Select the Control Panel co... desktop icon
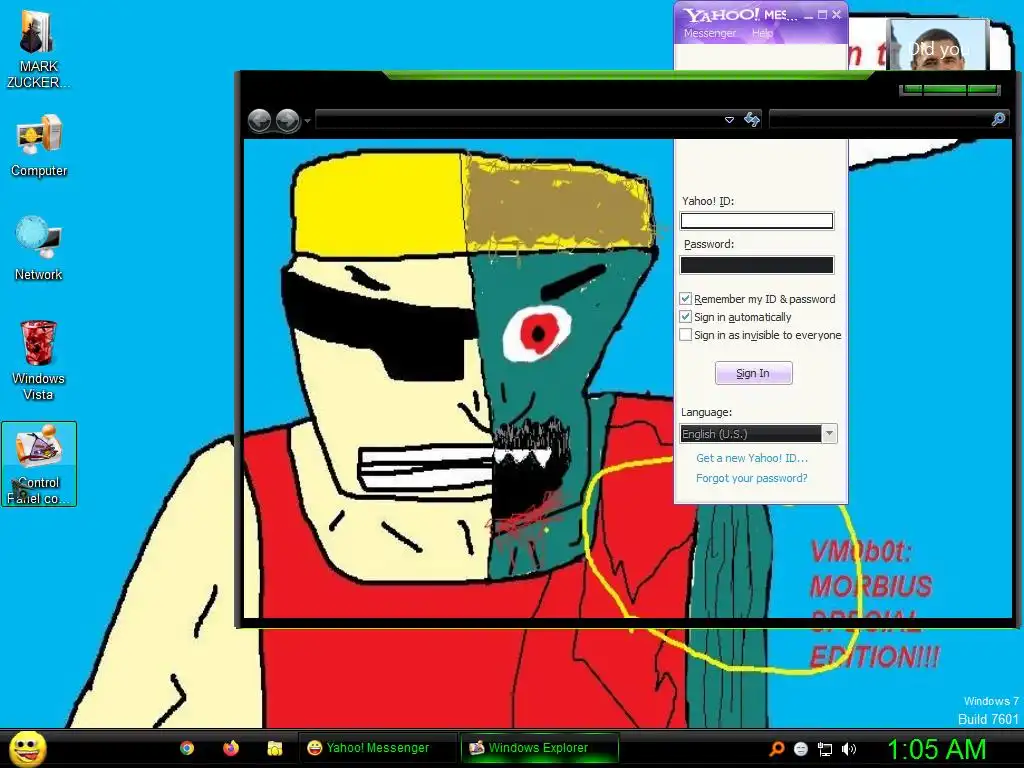The image size is (1024, 768). (39, 464)
